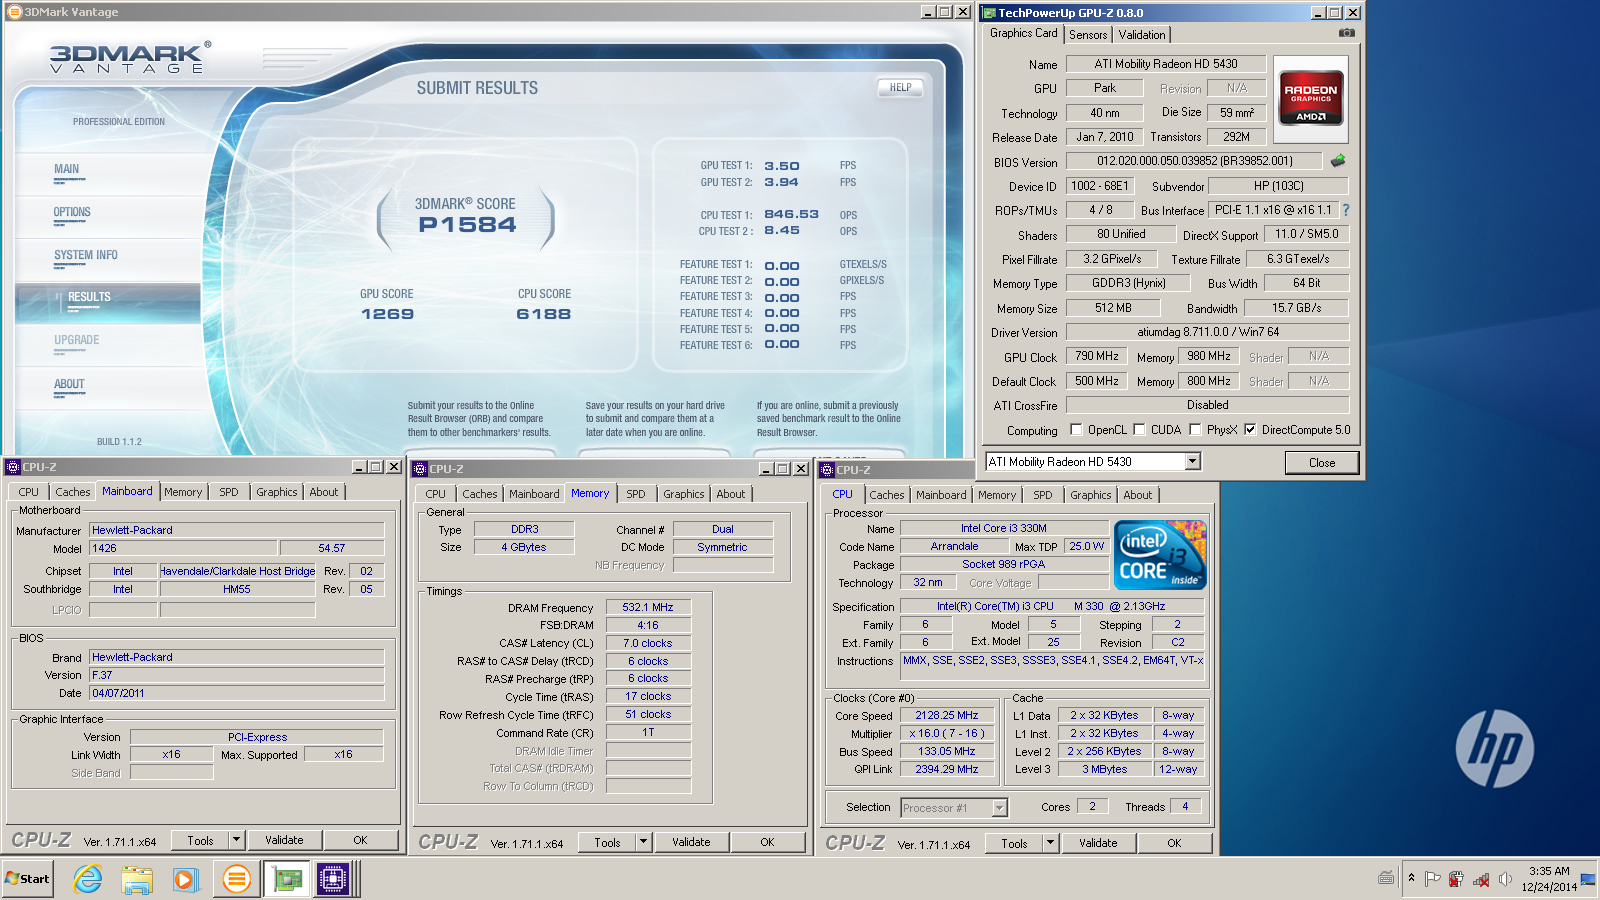Click the Windows Start button
This screenshot has height=900, width=1600.
[27, 879]
